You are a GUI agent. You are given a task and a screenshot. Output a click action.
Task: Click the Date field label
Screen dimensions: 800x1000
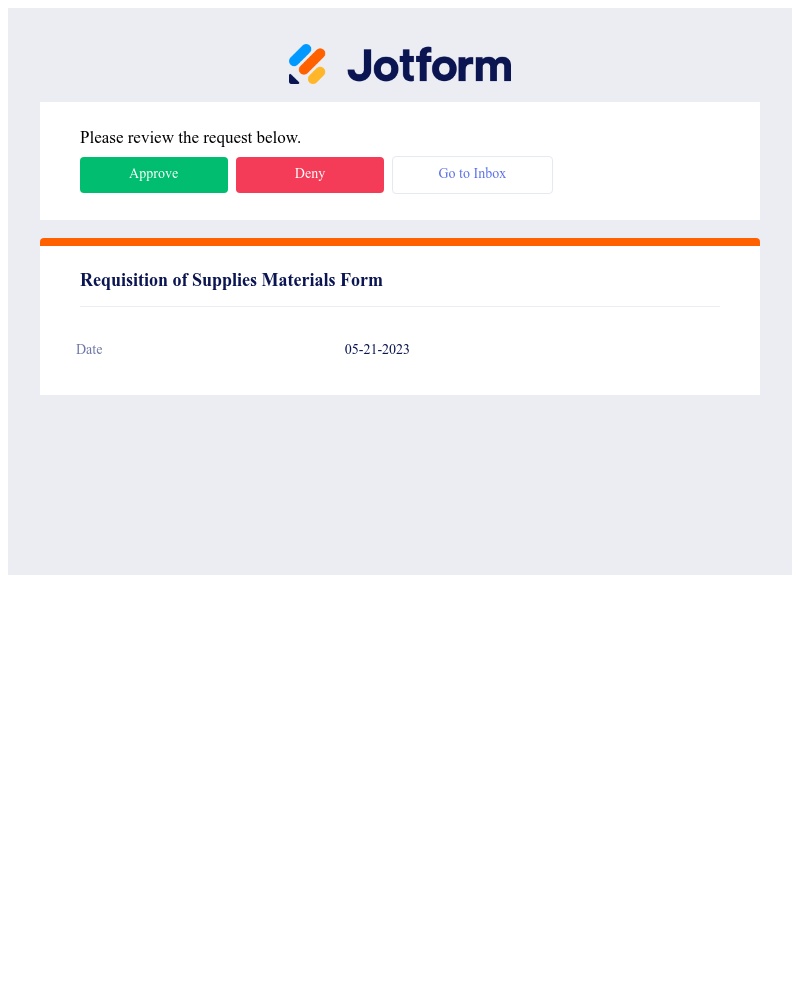point(89,349)
